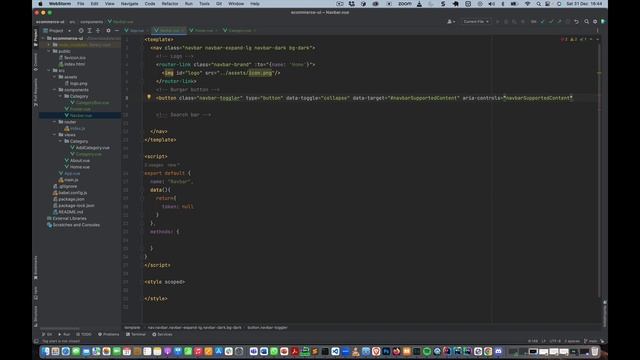640x360 pixels.
Task: Open the Navigate menu
Action: tap(129, 4)
